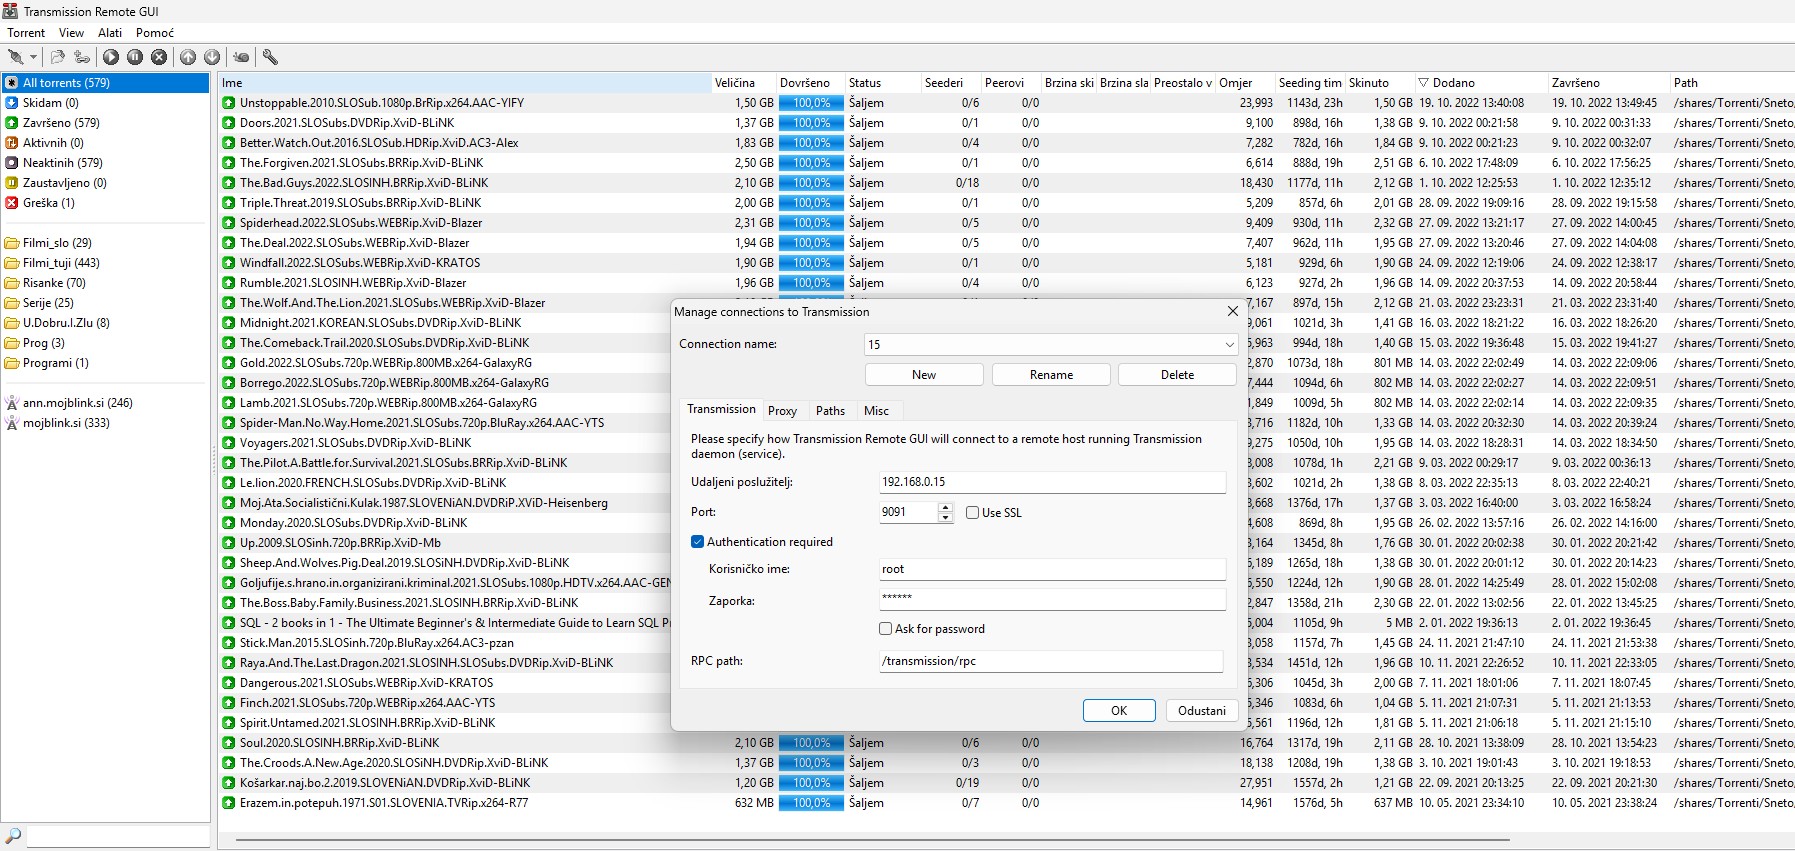This screenshot has height=851, width=1795.
Task: Open the Torrent menu
Action: point(26,33)
